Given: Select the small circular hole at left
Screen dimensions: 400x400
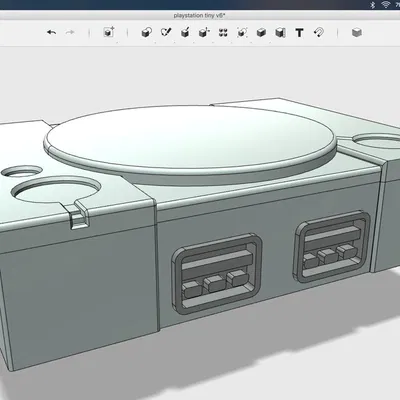Looking at the screenshot, I should point(23,171).
